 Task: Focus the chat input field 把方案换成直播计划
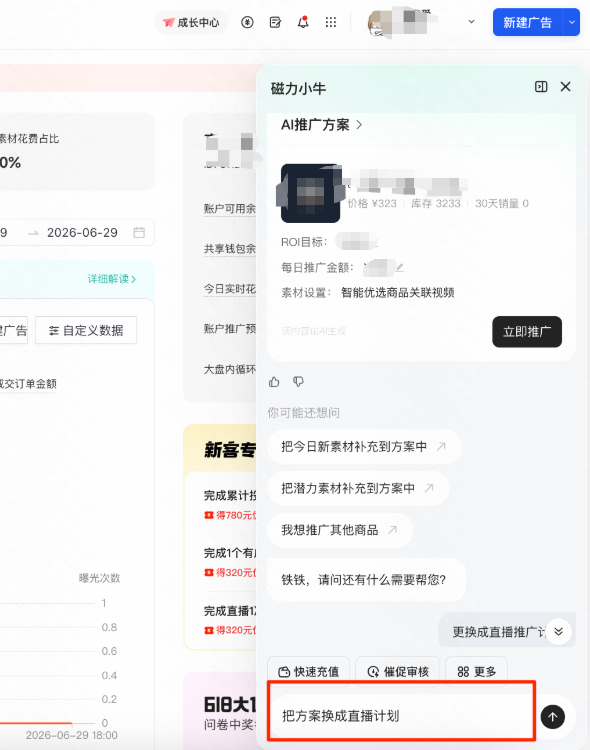[401, 716]
